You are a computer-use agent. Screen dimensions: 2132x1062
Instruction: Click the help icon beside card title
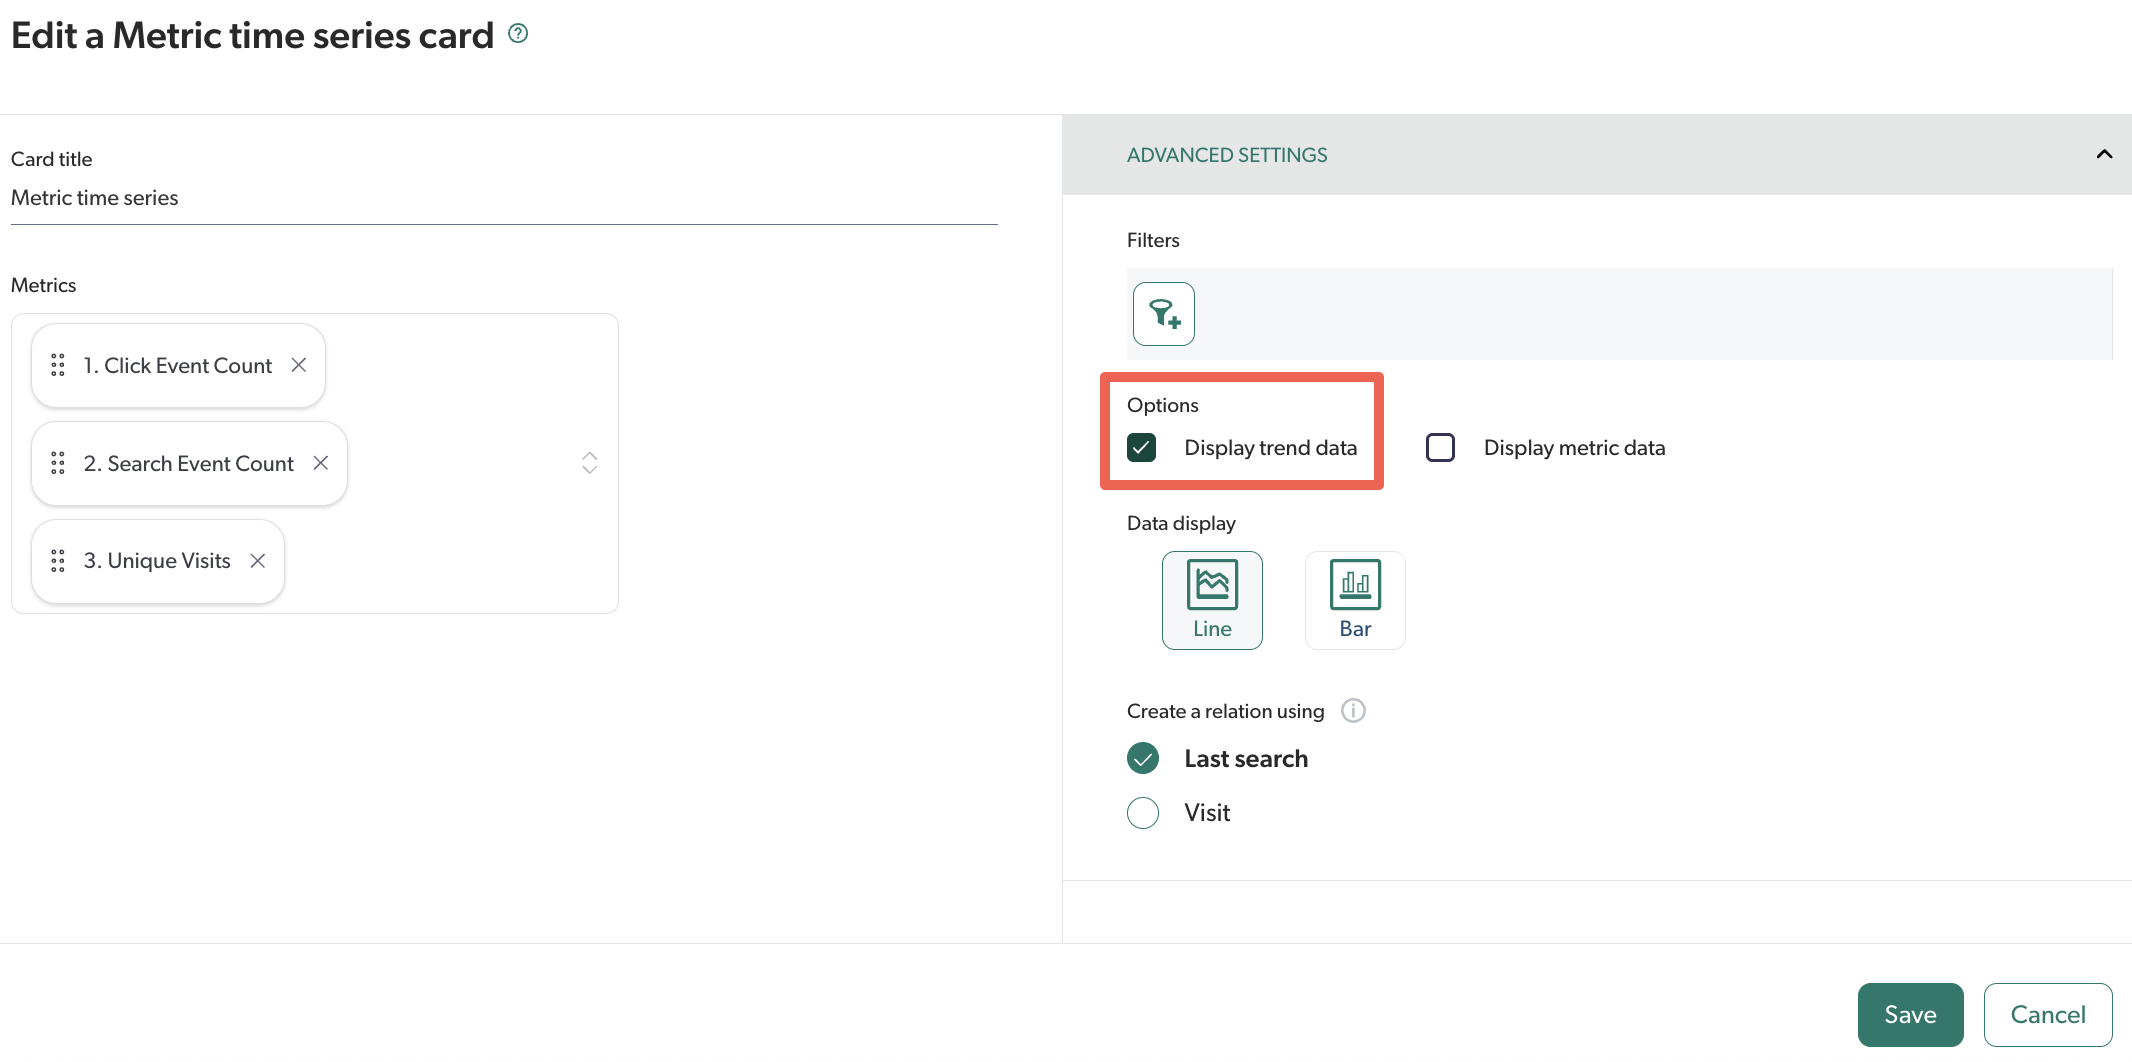[518, 33]
